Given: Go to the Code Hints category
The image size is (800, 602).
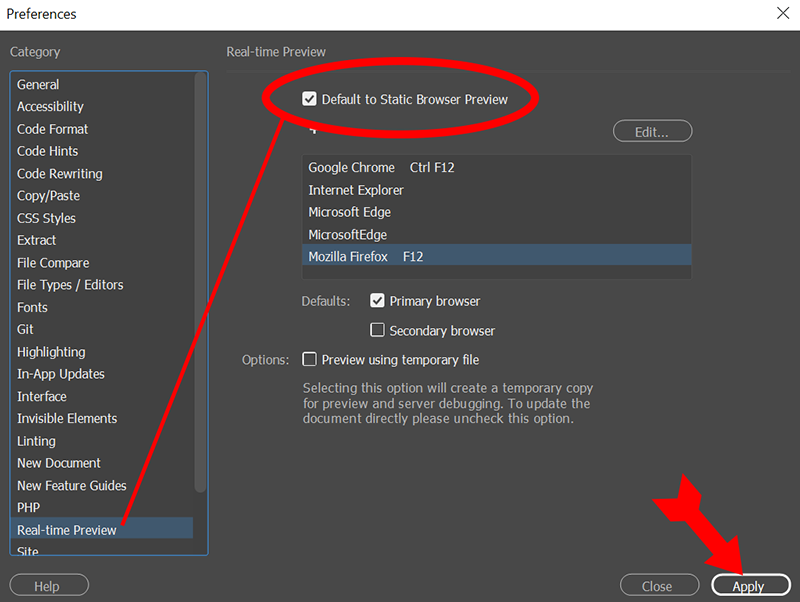Looking at the screenshot, I should pos(47,151).
